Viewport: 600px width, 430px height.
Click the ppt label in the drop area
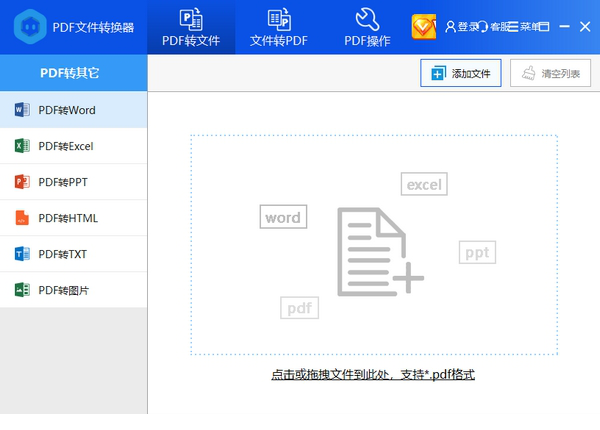(x=477, y=252)
